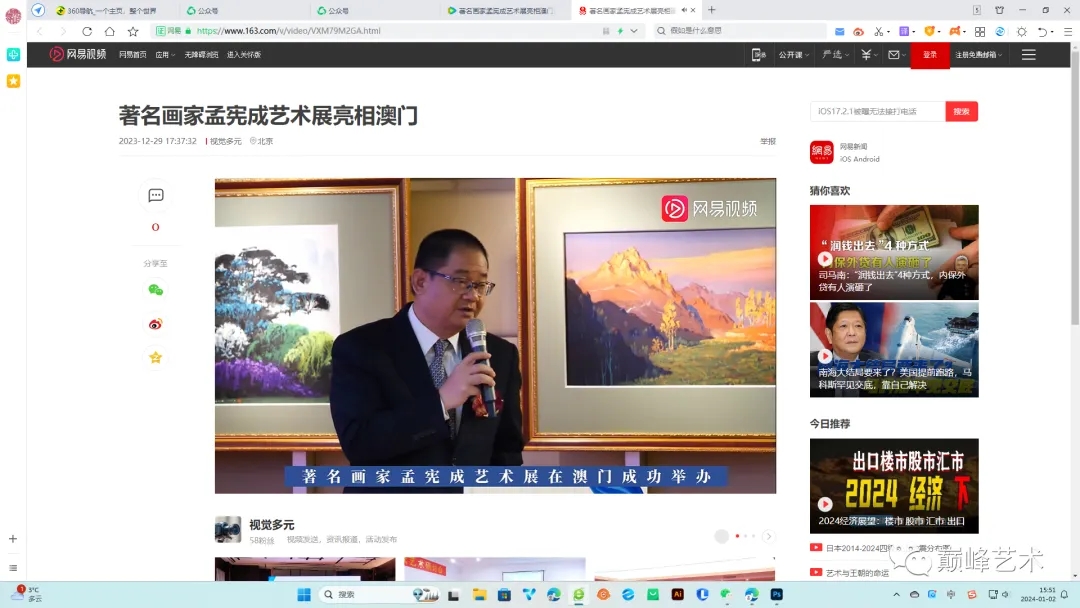1080x608 pixels.
Task: Expand the 严选 dropdown
Action: tap(831, 55)
